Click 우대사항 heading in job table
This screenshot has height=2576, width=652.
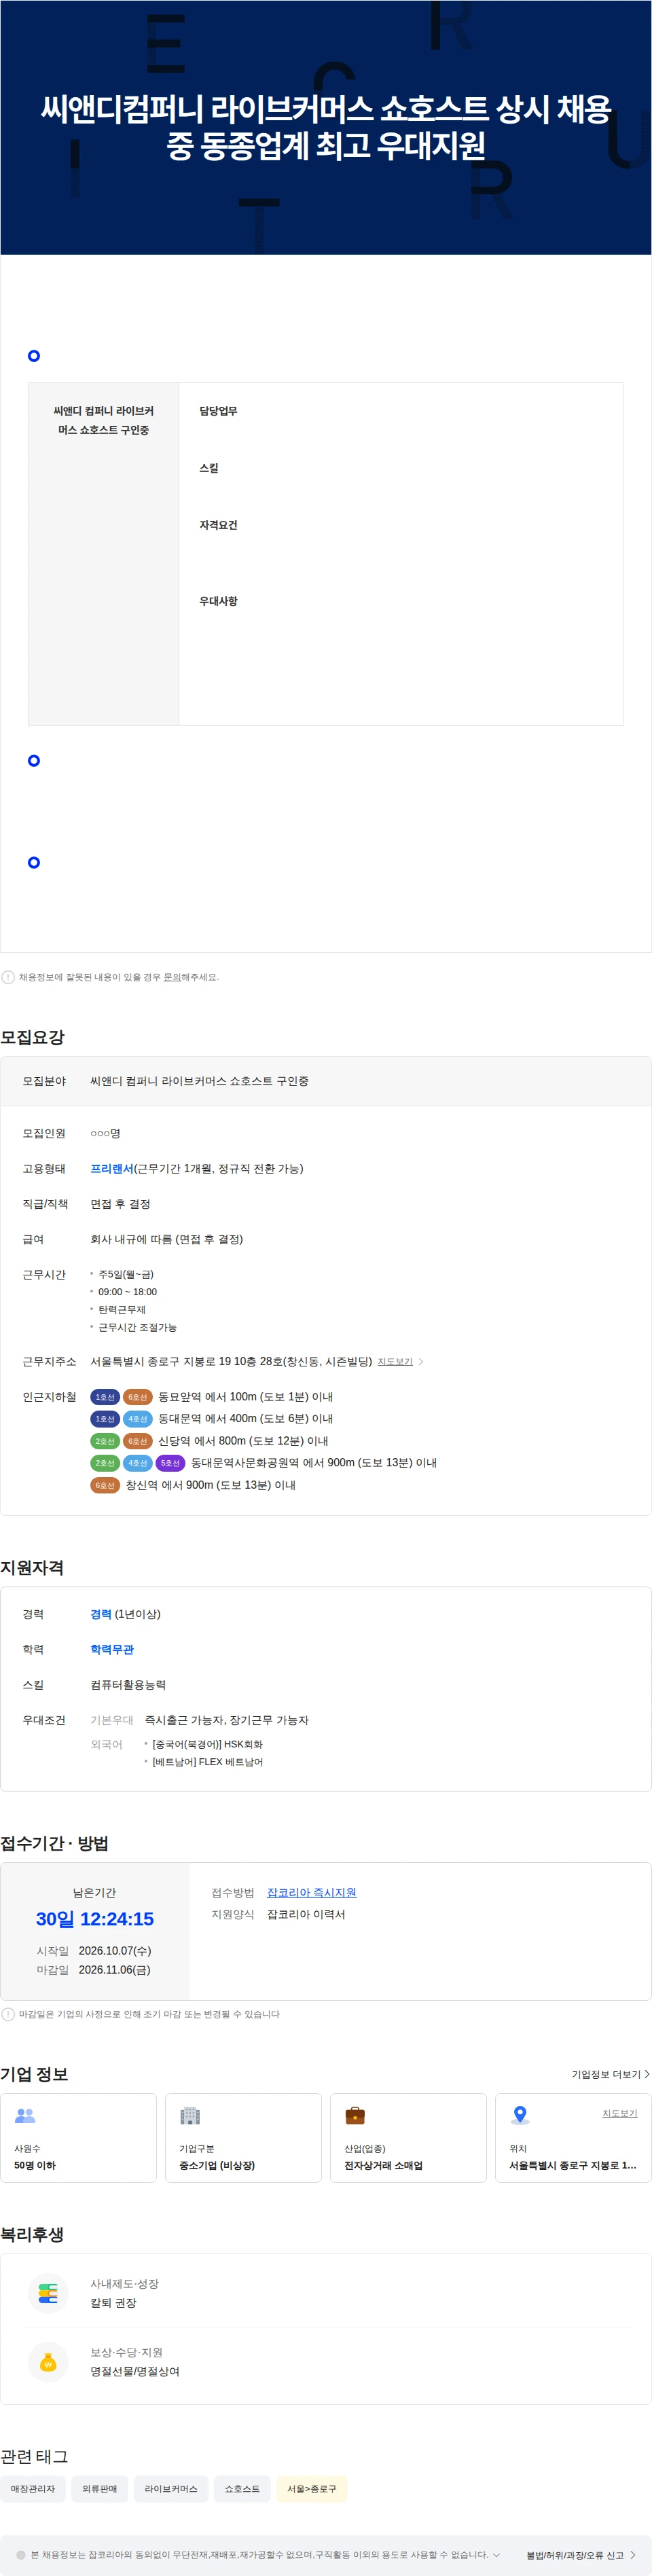tap(218, 601)
